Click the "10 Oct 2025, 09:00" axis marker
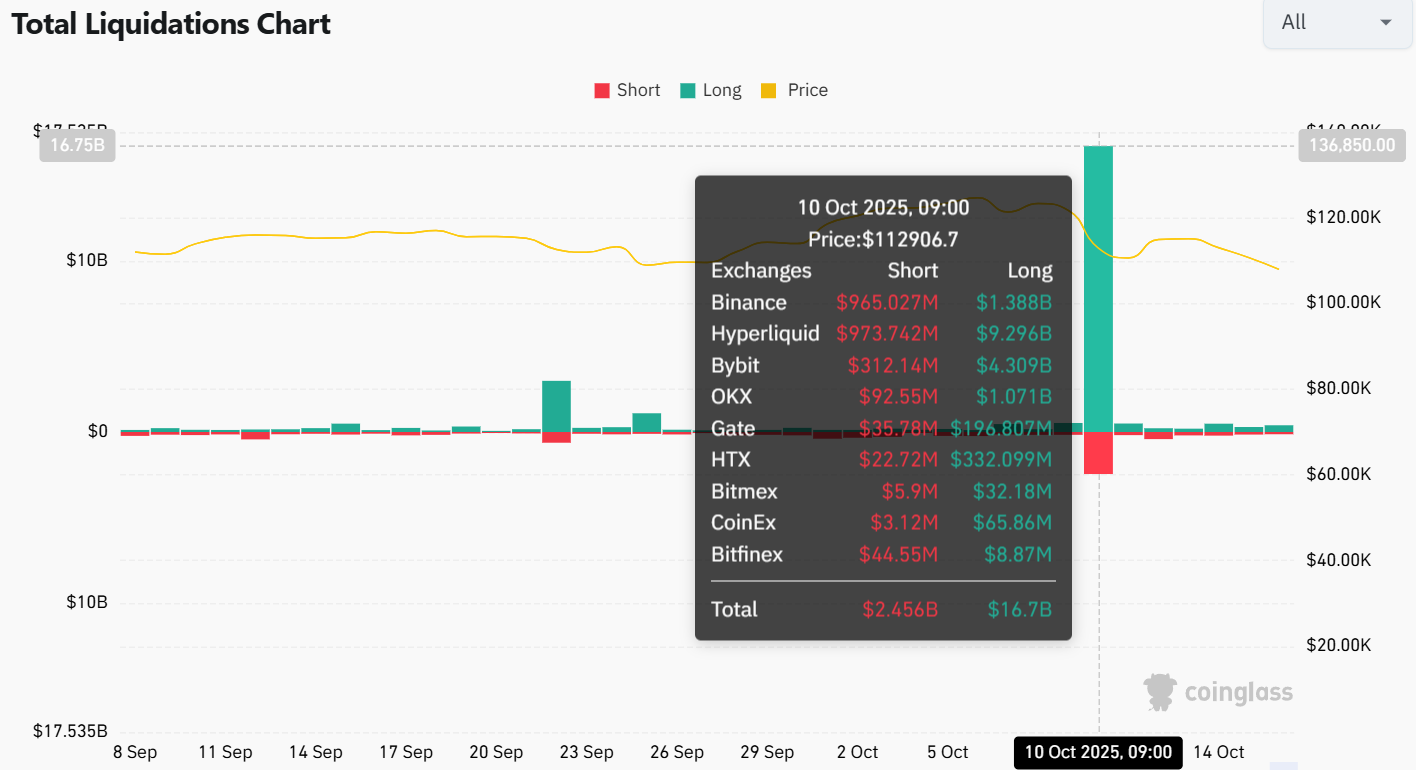The image size is (1416, 770). (1097, 752)
